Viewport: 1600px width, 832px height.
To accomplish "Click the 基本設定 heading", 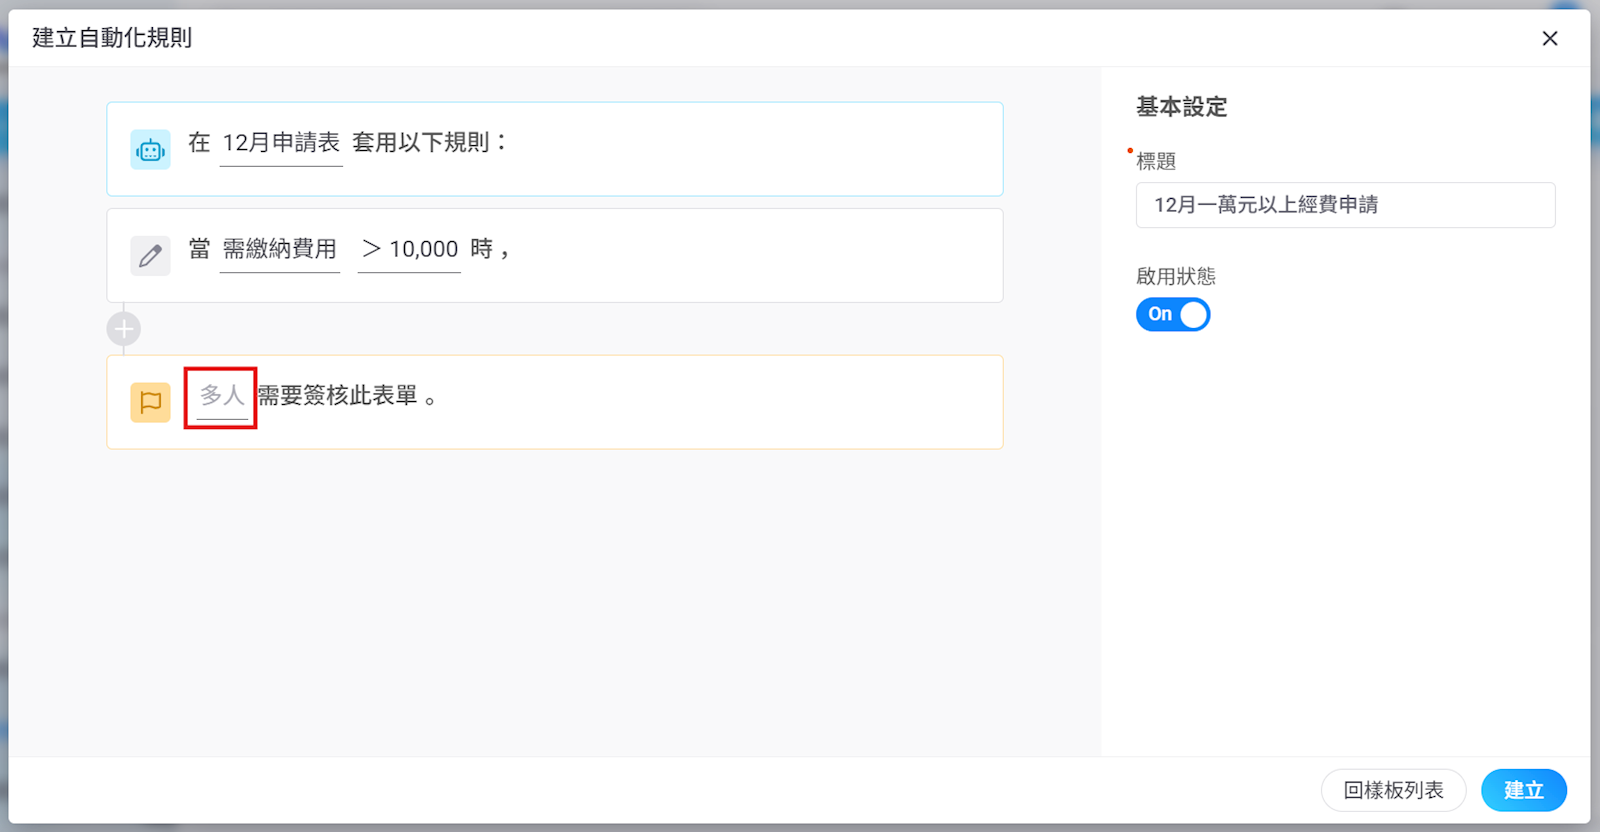I will (x=1181, y=107).
